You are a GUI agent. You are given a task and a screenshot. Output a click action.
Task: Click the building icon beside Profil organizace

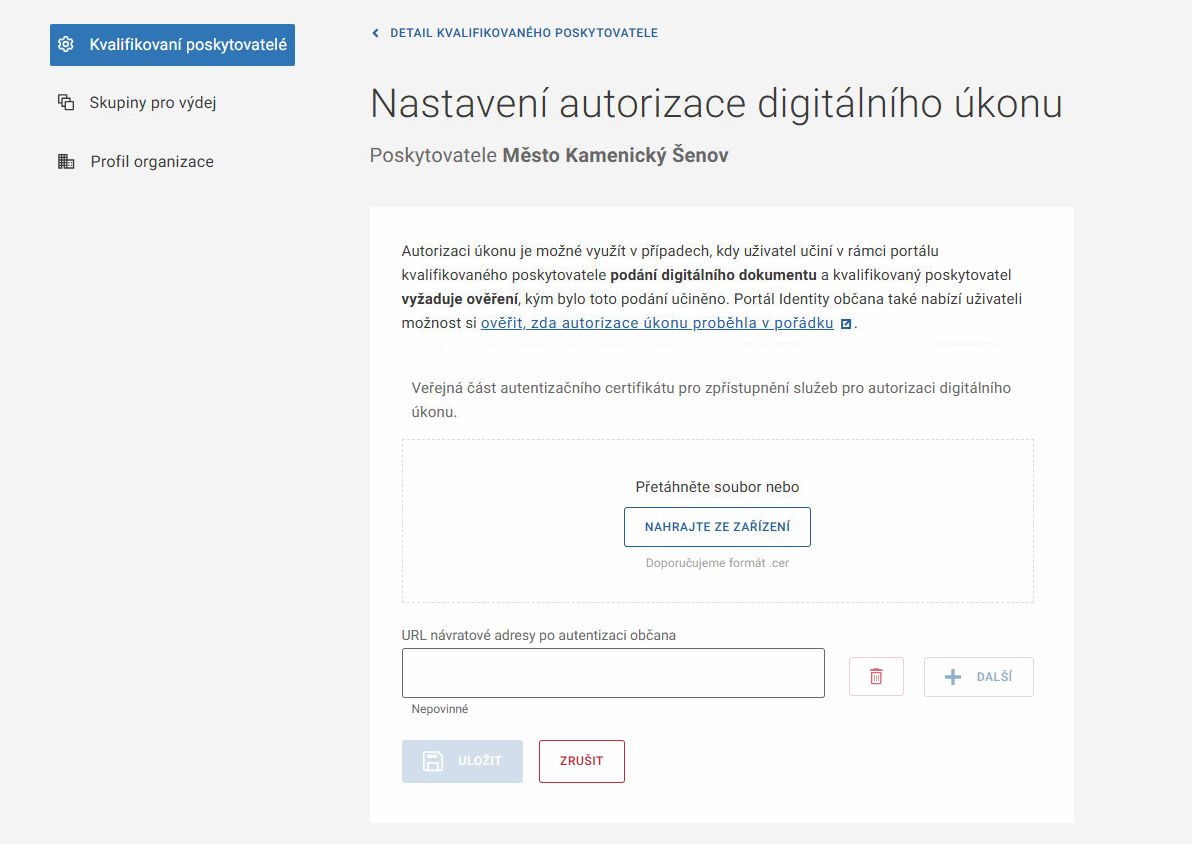click(66, 161)
